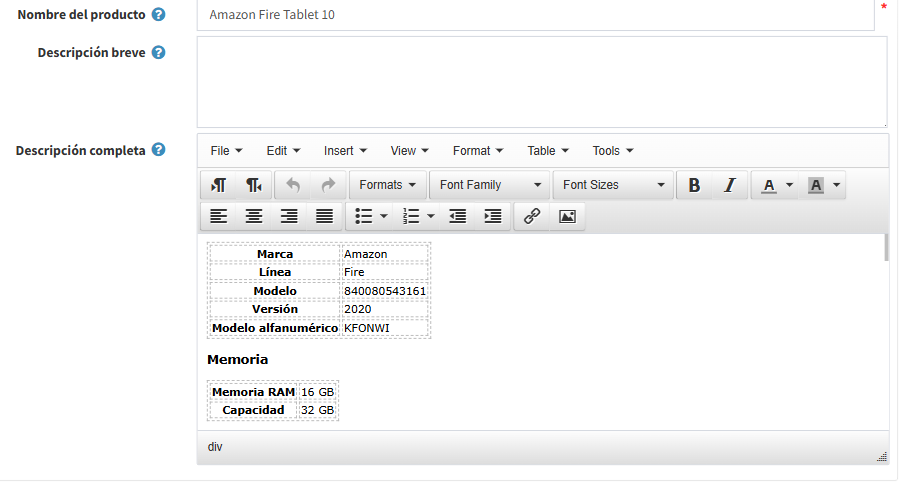
Task: Open the Tools menu
Action: 612,151
